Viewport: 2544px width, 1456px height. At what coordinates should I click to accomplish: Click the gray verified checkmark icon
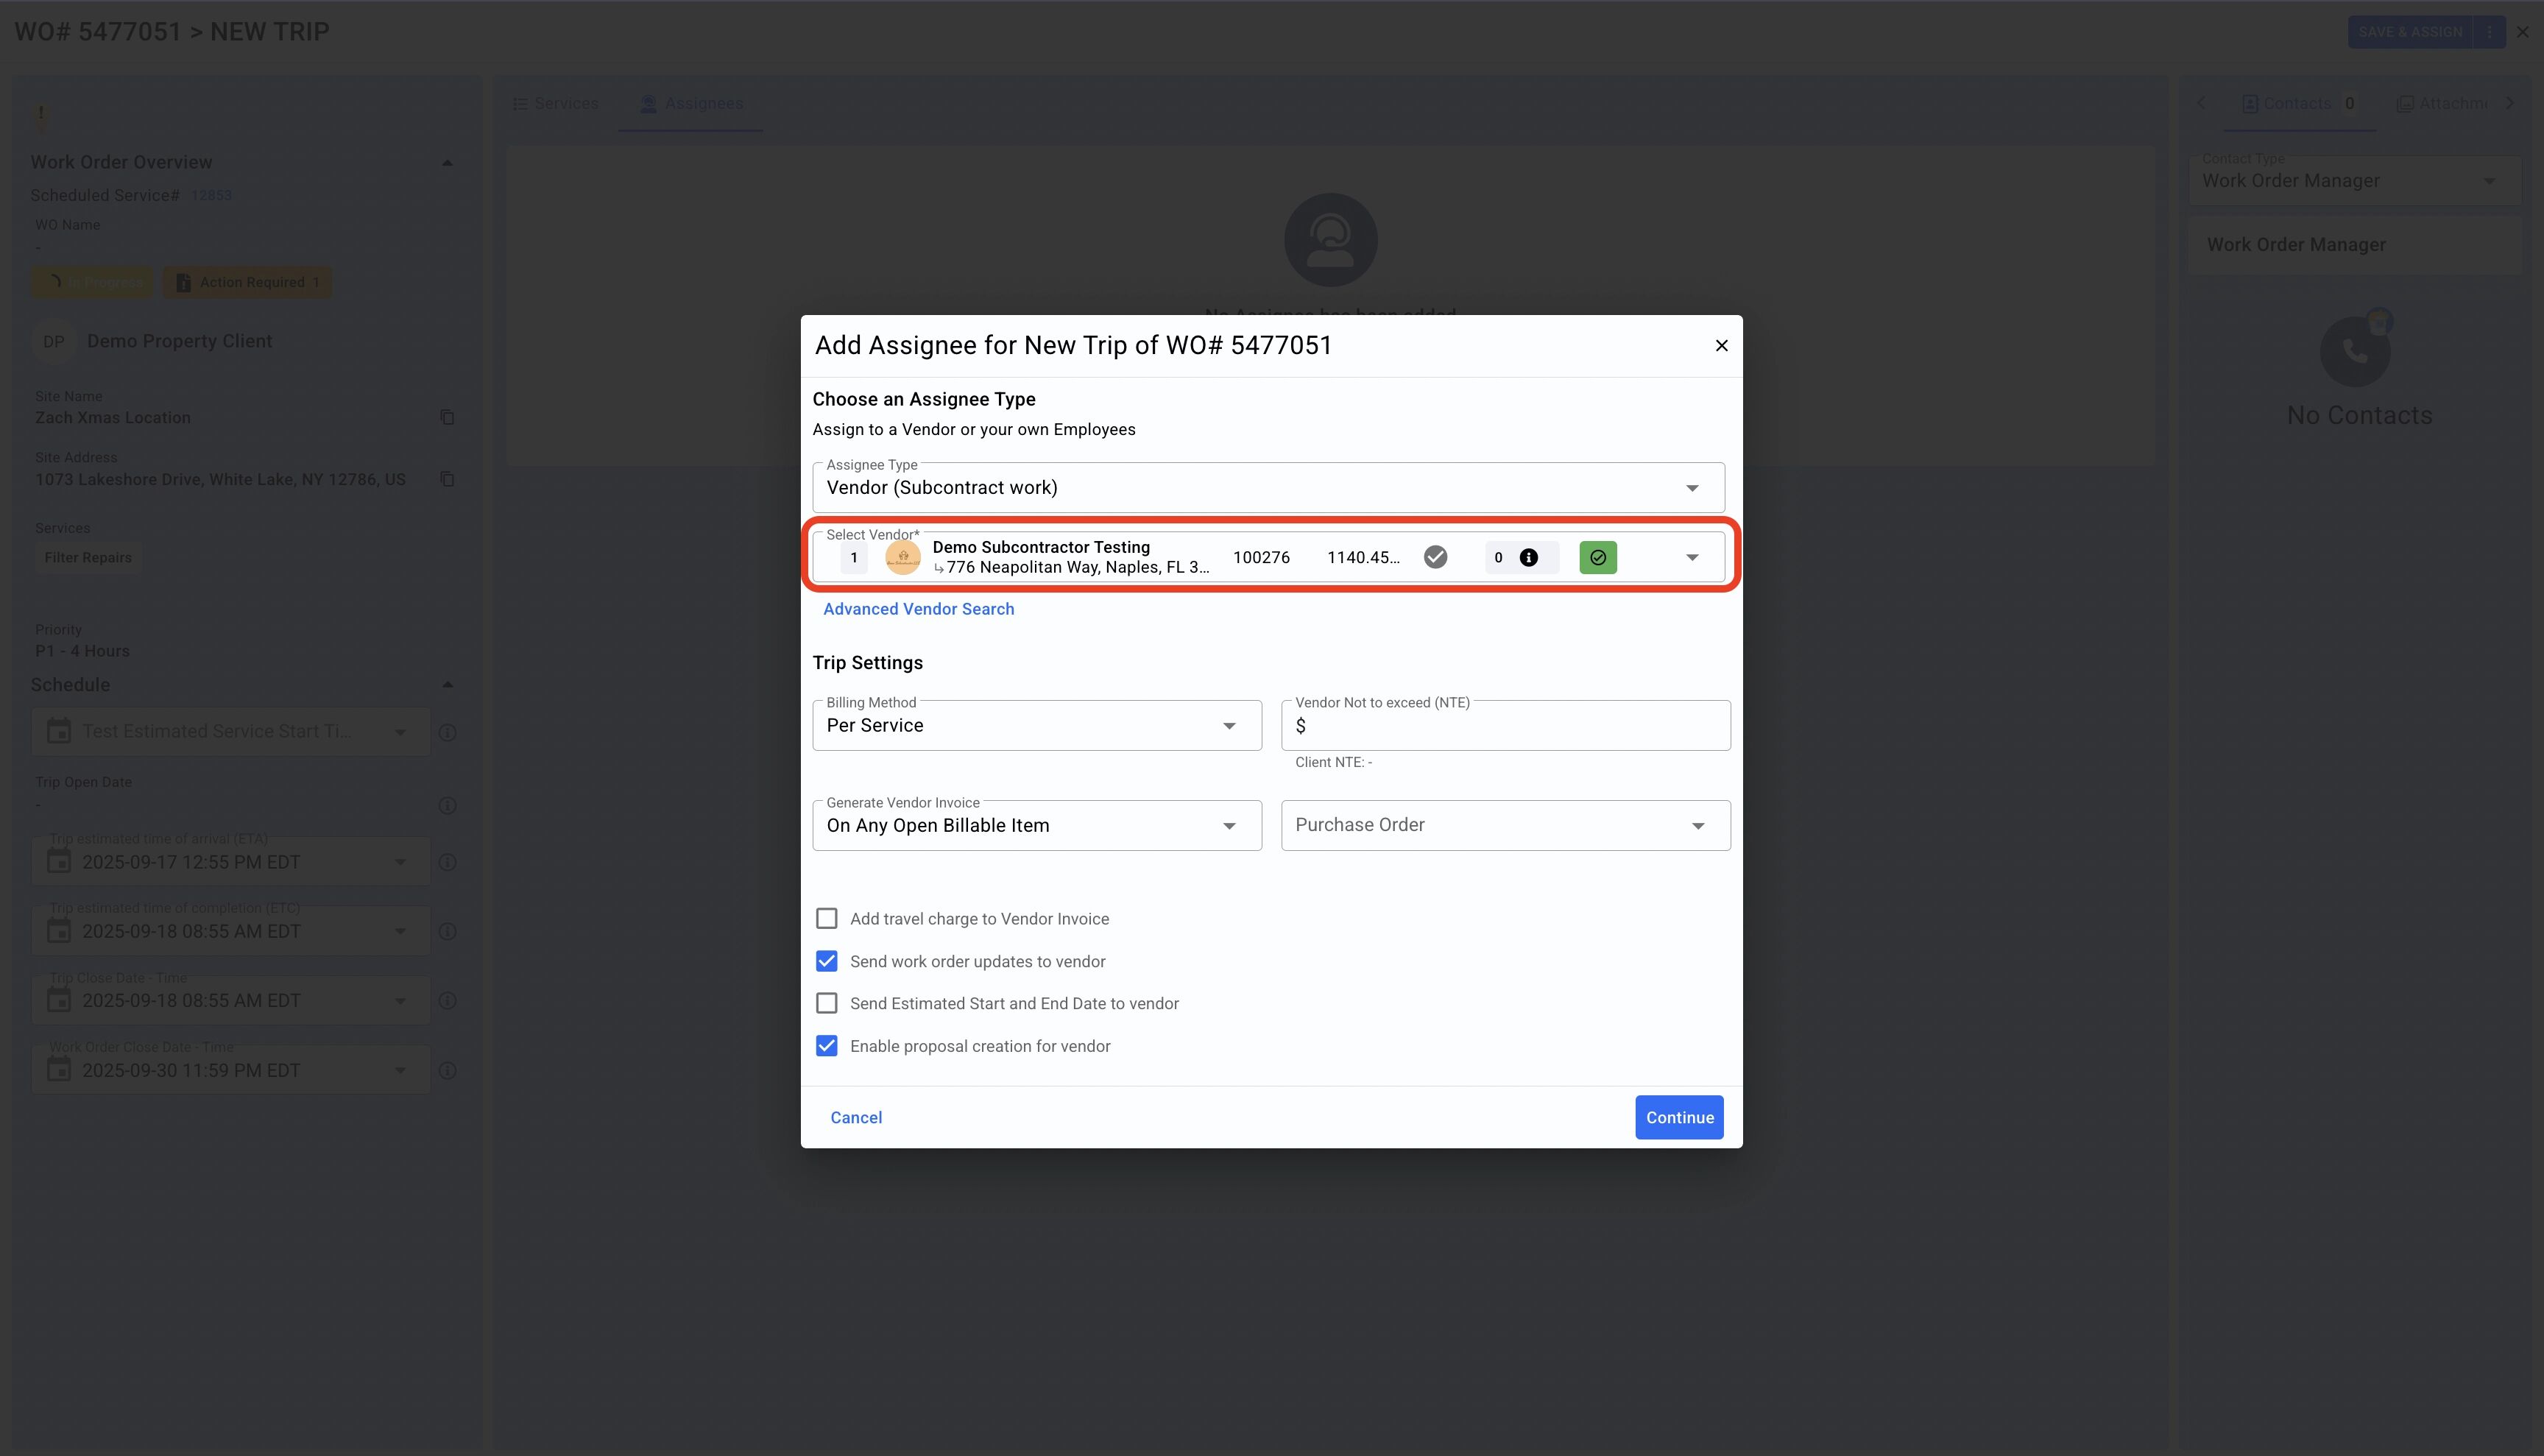pyautogui.click(x=1435, y=557)
